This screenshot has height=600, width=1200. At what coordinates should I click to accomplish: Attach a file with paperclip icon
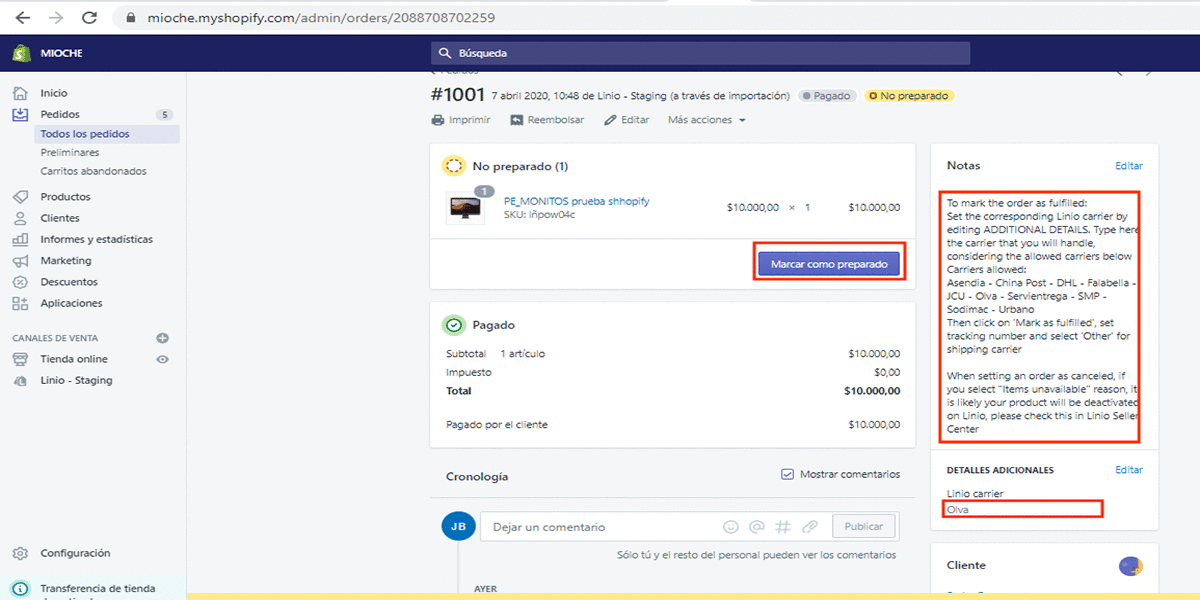coord(810,527)
